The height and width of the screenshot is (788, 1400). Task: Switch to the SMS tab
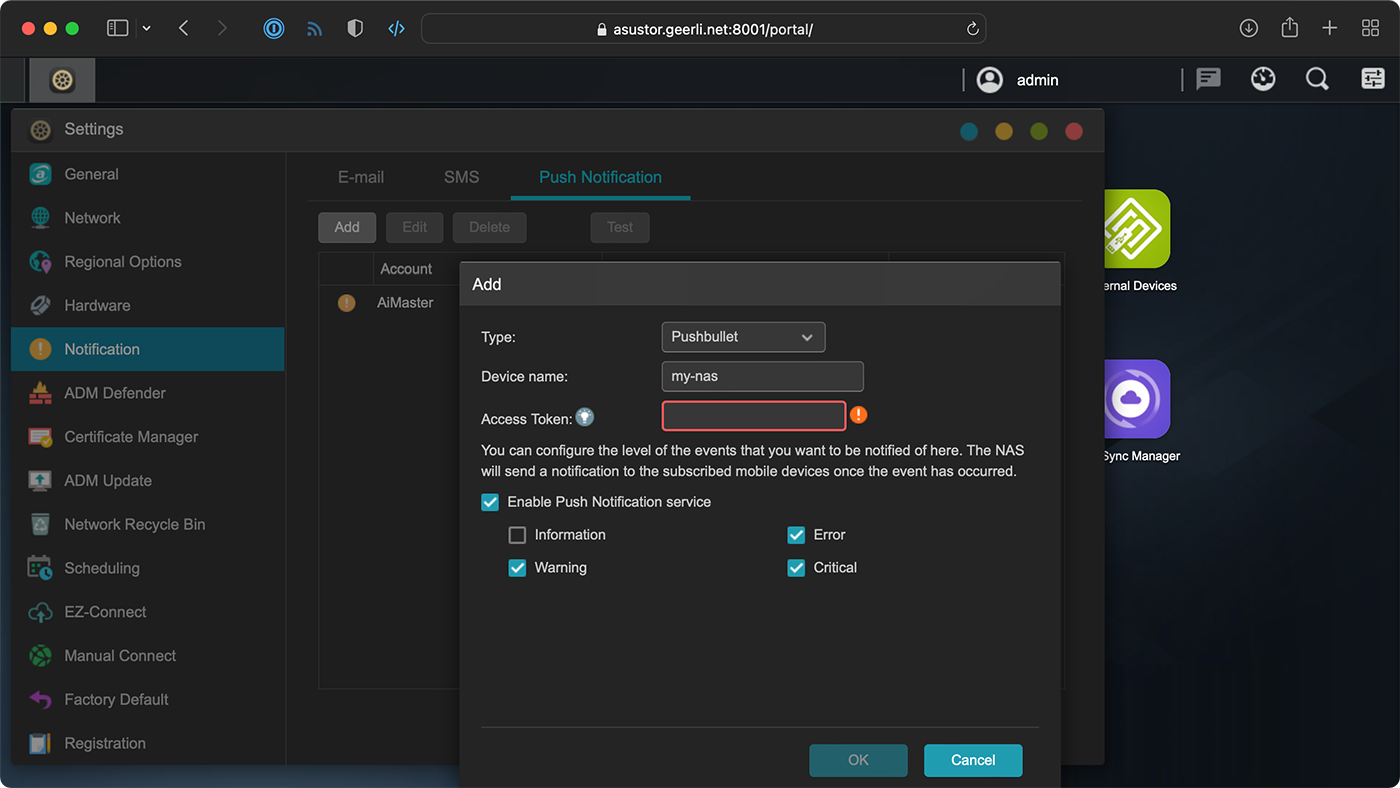click(x=461, y=177)
